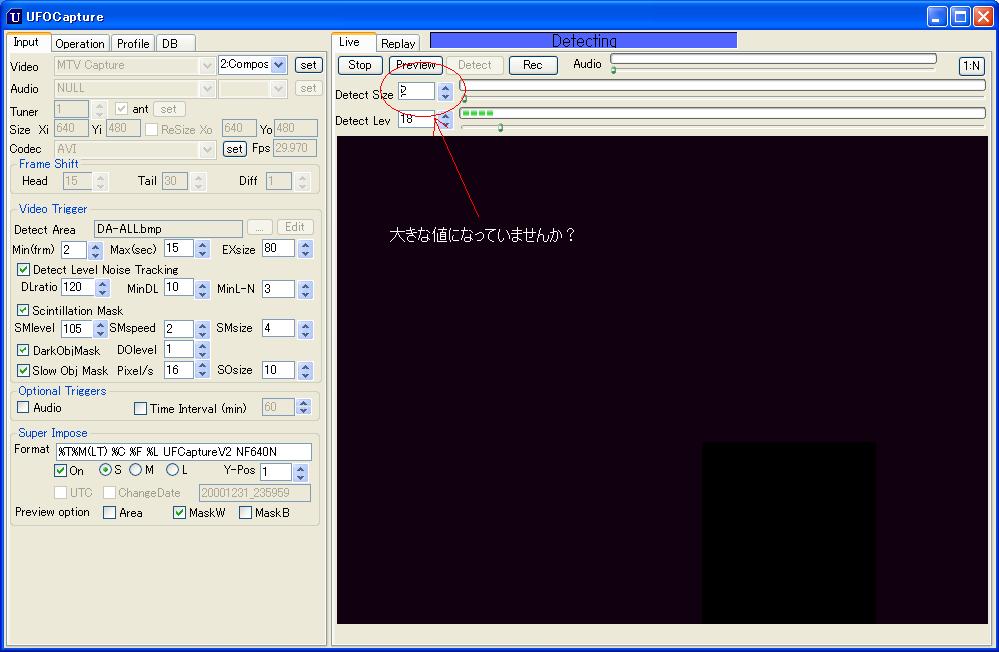Click the UFOCapture title bar icon
The image size is (999, 652).
(x=14, y=16)
